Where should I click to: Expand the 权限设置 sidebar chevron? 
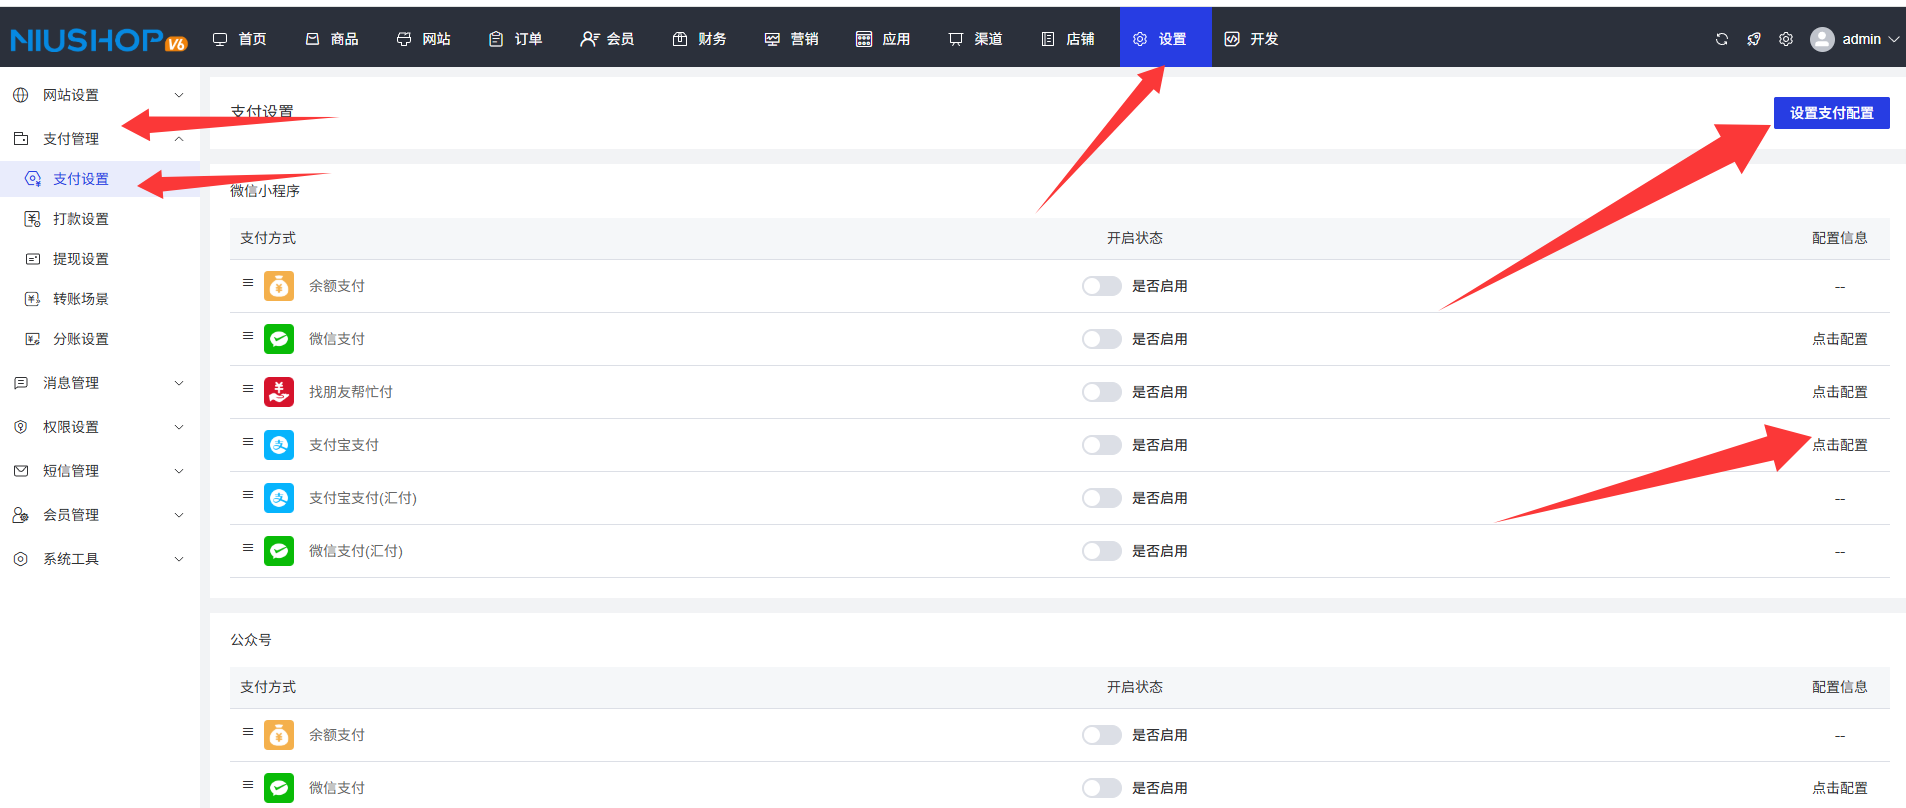179,427
